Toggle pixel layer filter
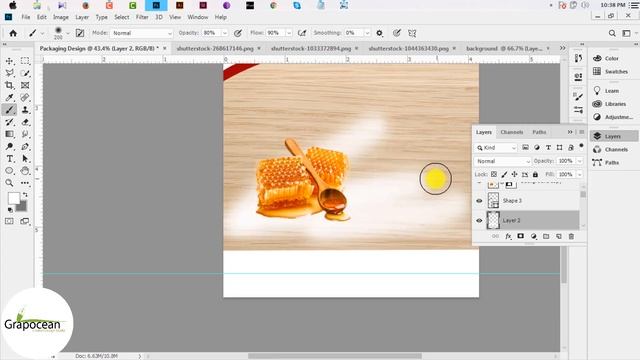The height and width of the screenshot is (360, 640). point(525,147)
